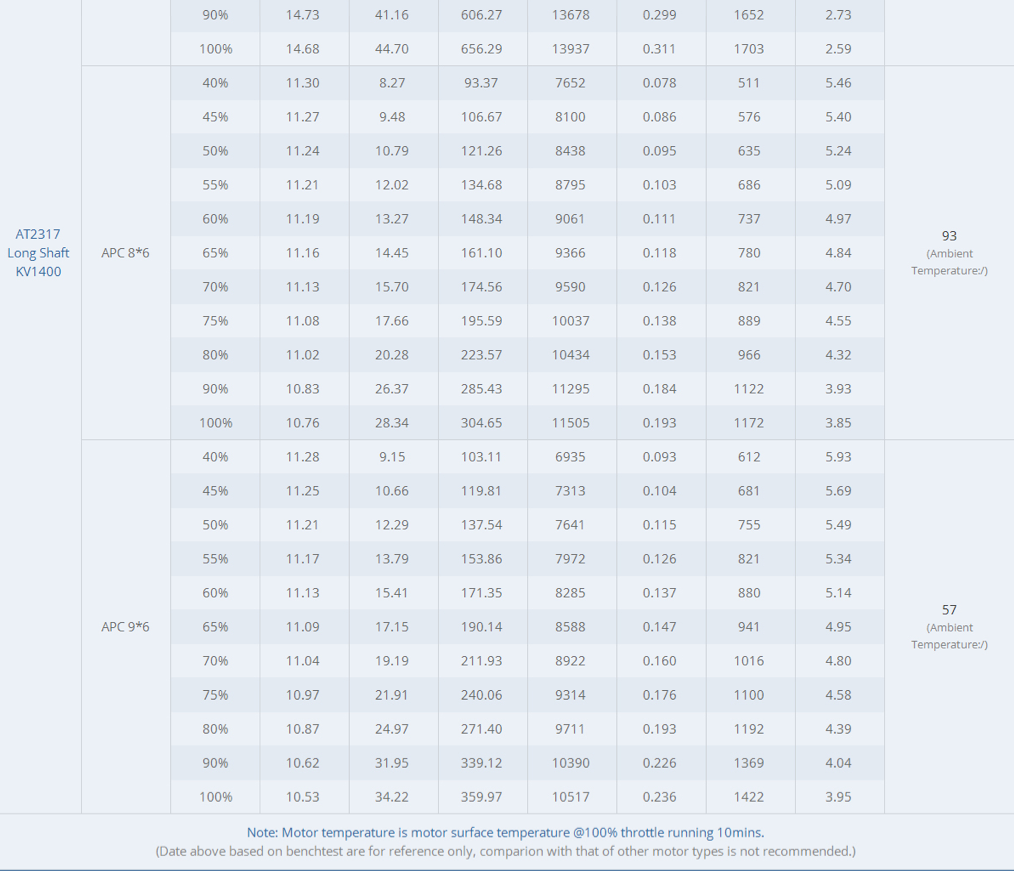This screenshot has height=871, width=1014.
Task: Select the APC 8*6 propeller cell
Action: tap(125, 253)
